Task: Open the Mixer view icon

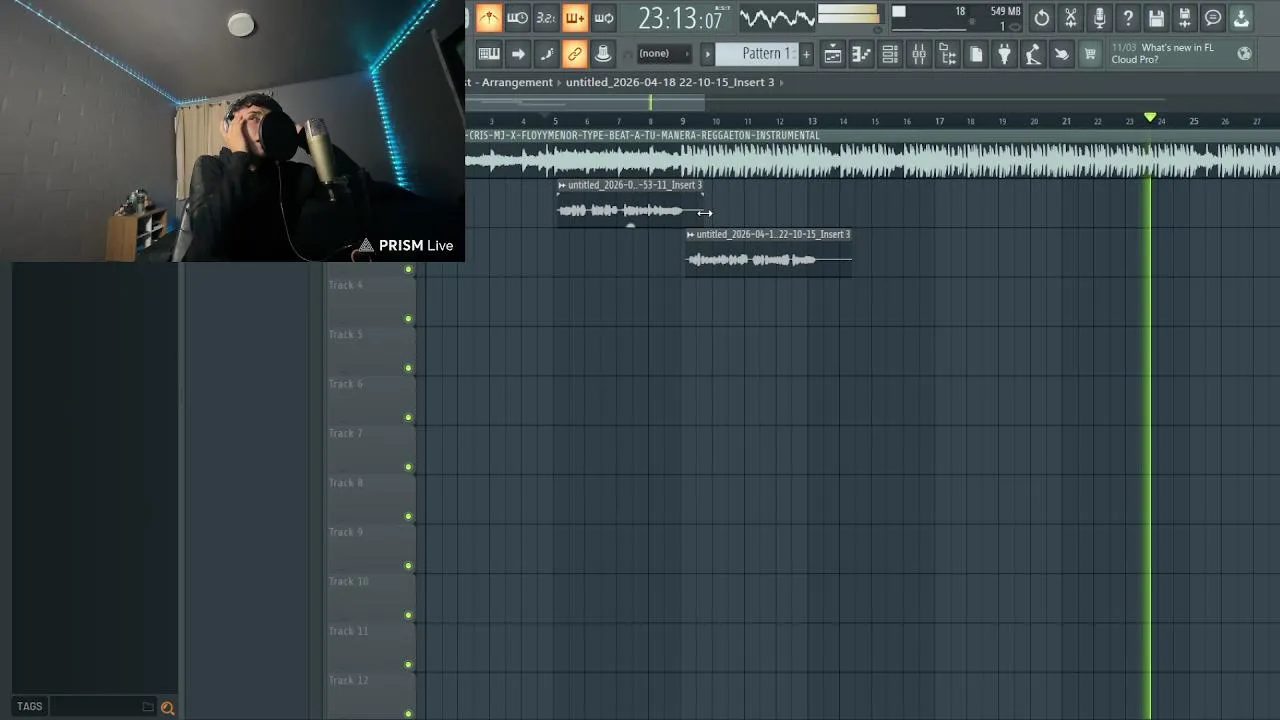Action: click(919, 55)
